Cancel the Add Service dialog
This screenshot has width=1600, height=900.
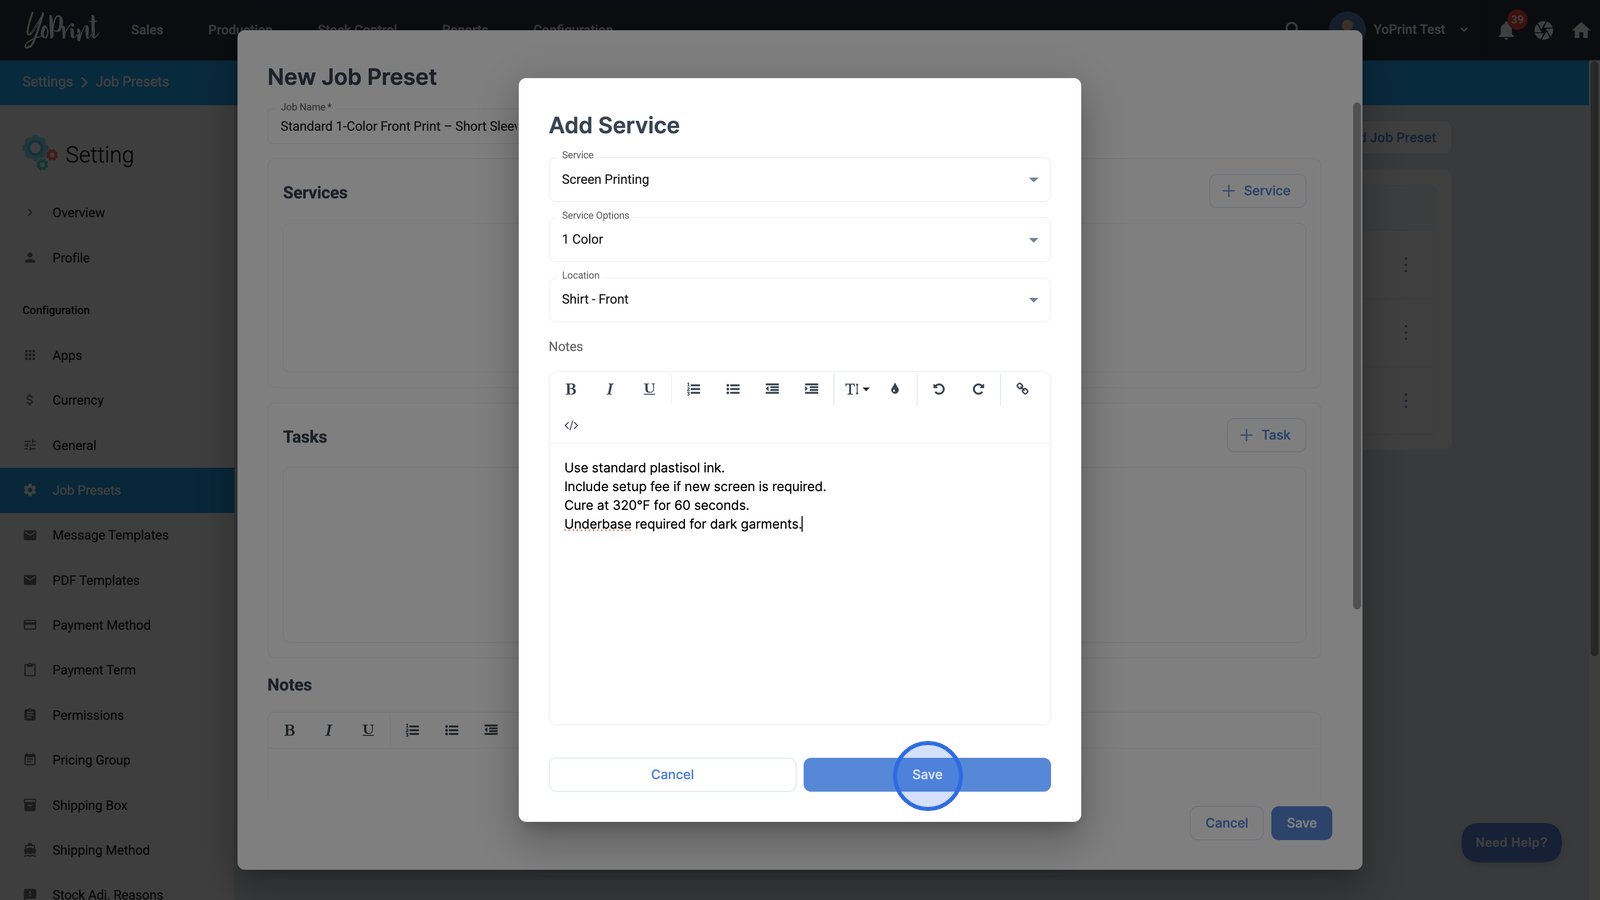tap(672, 775)
